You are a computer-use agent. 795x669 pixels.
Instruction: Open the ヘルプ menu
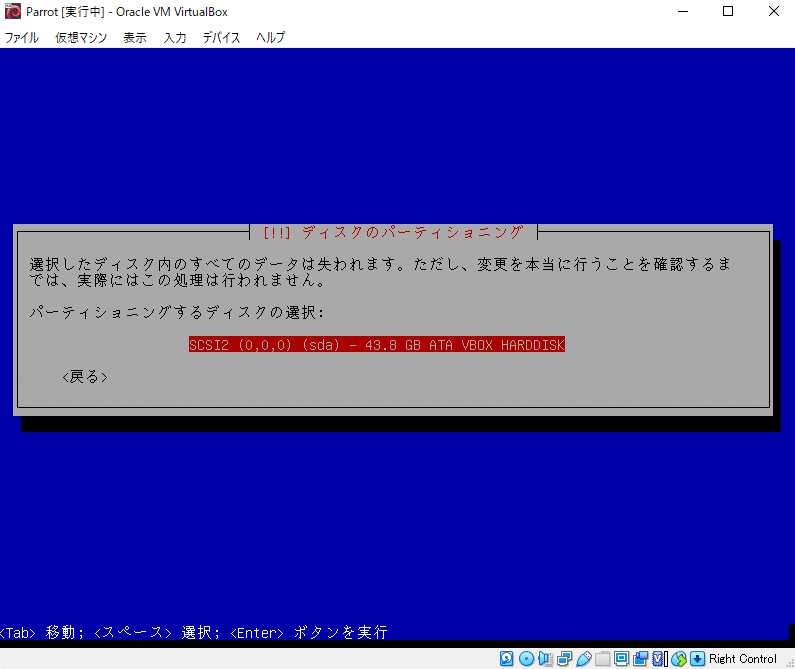pyautogui.click(x=271, y=38)
